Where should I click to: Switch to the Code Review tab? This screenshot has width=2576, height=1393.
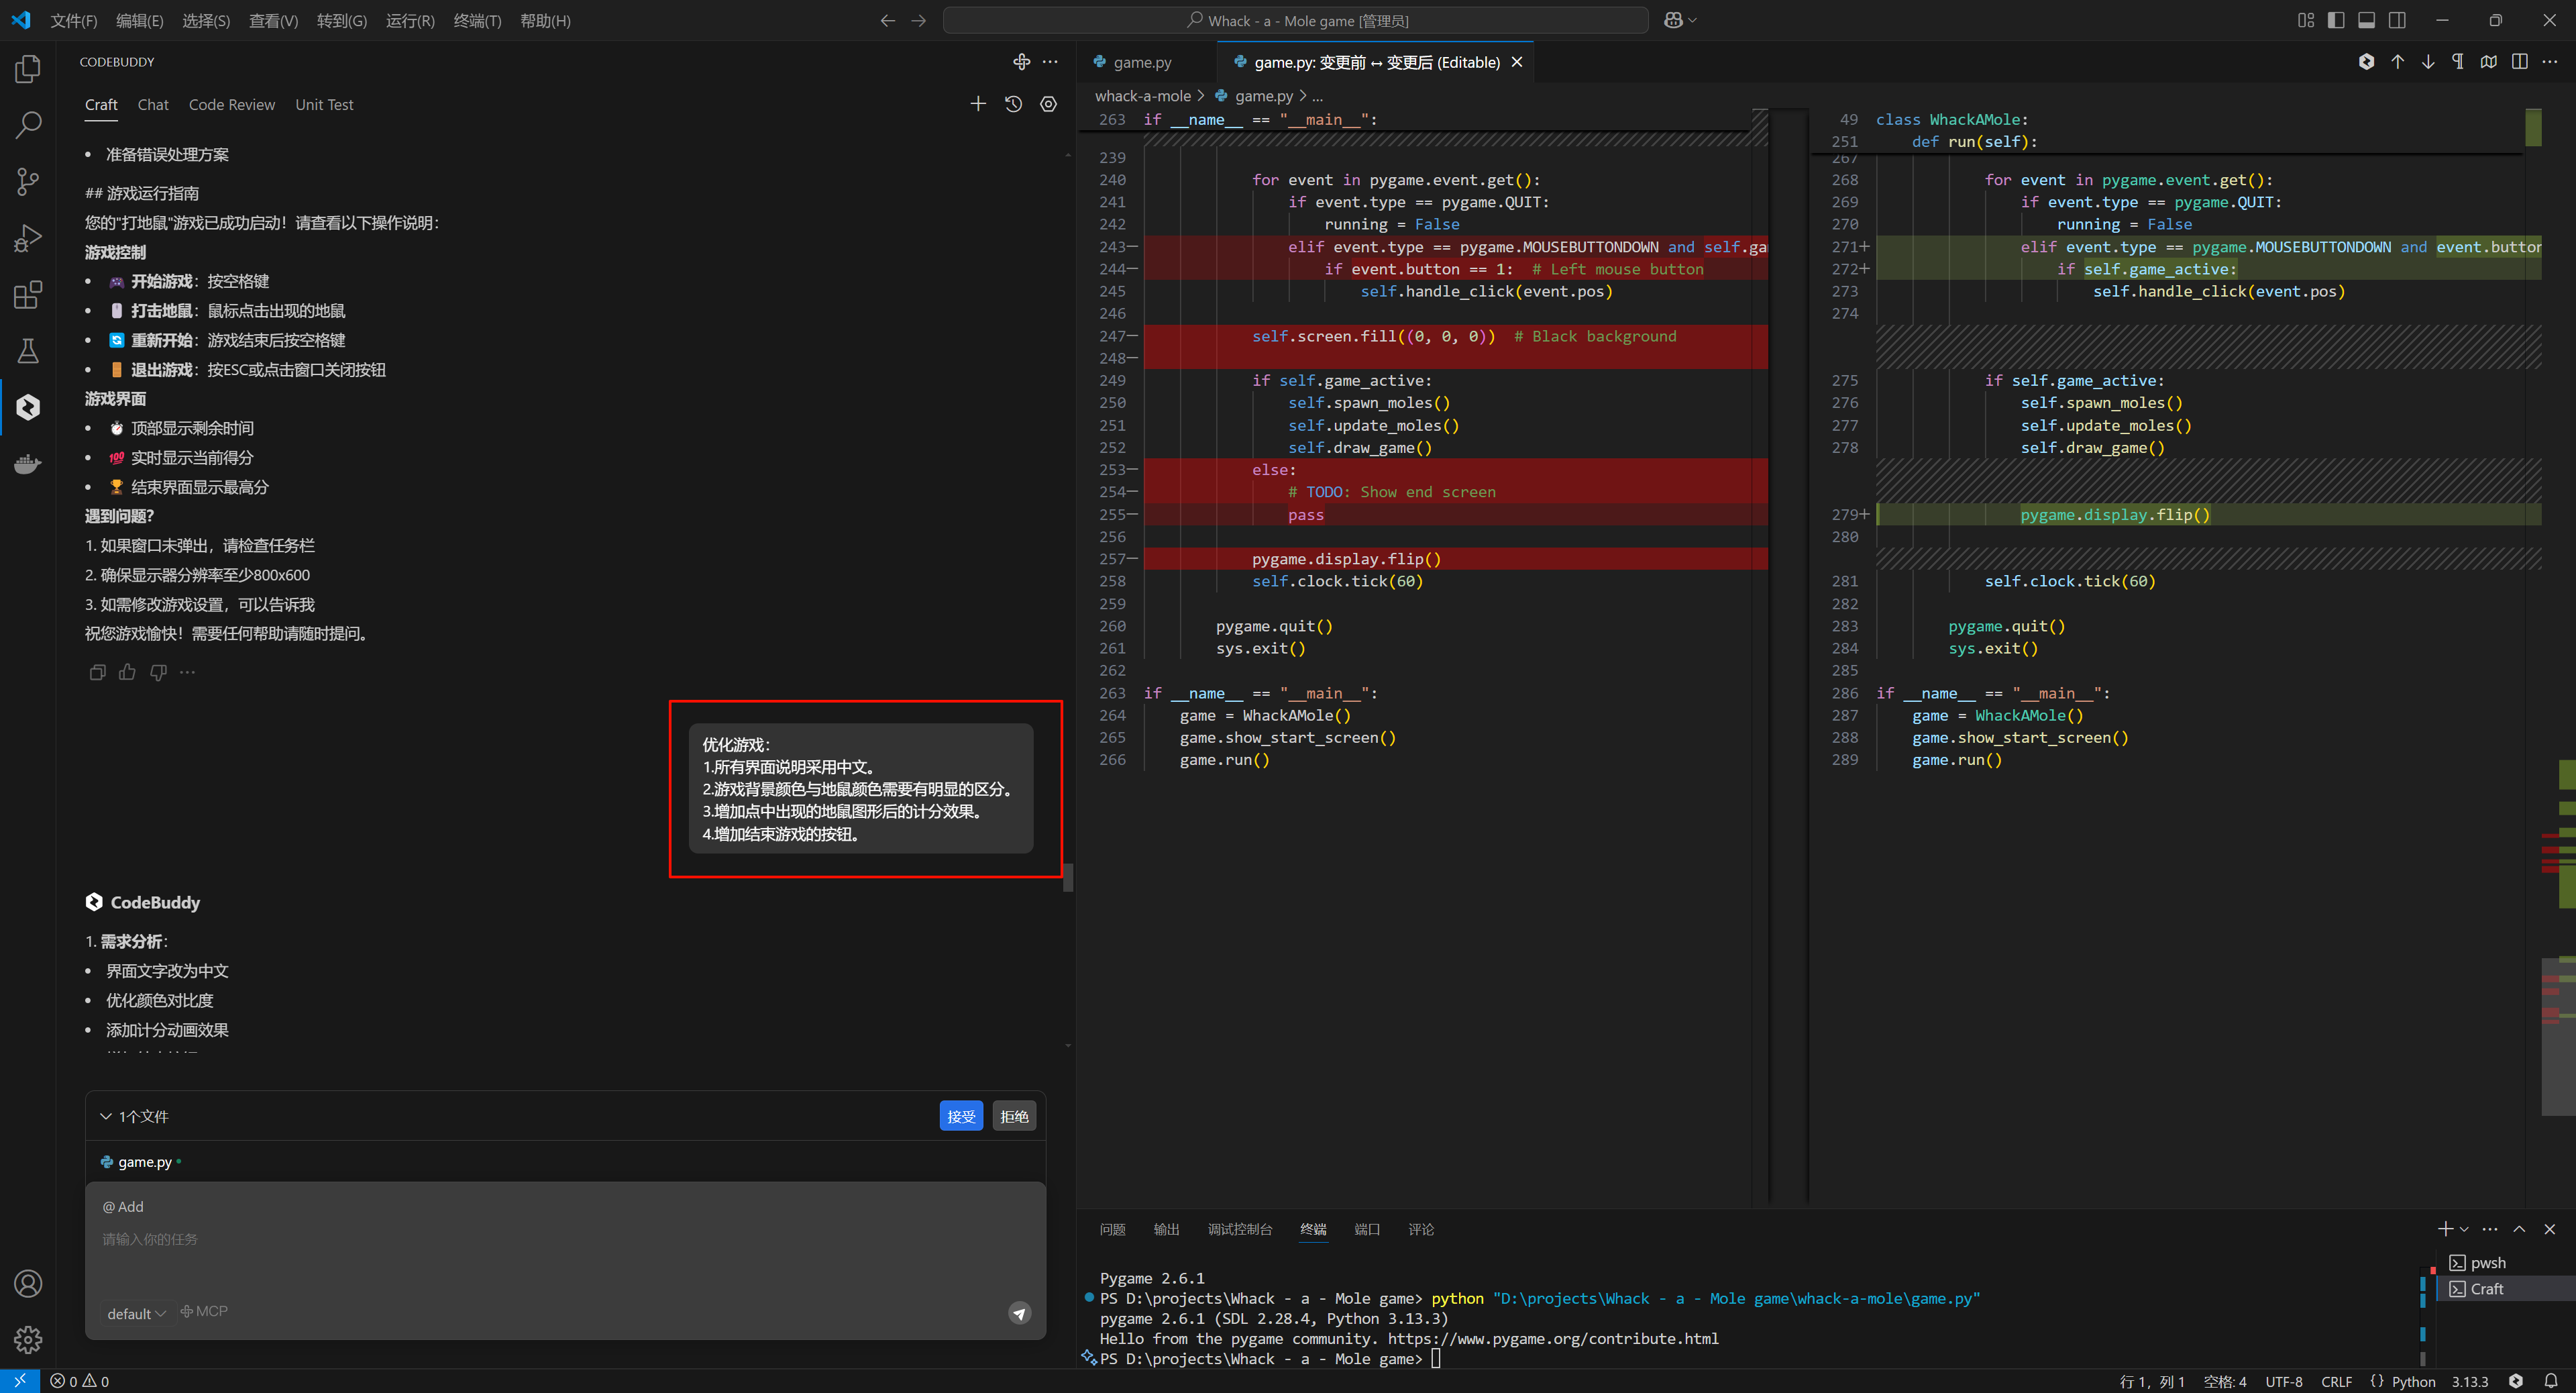(231, 105)
